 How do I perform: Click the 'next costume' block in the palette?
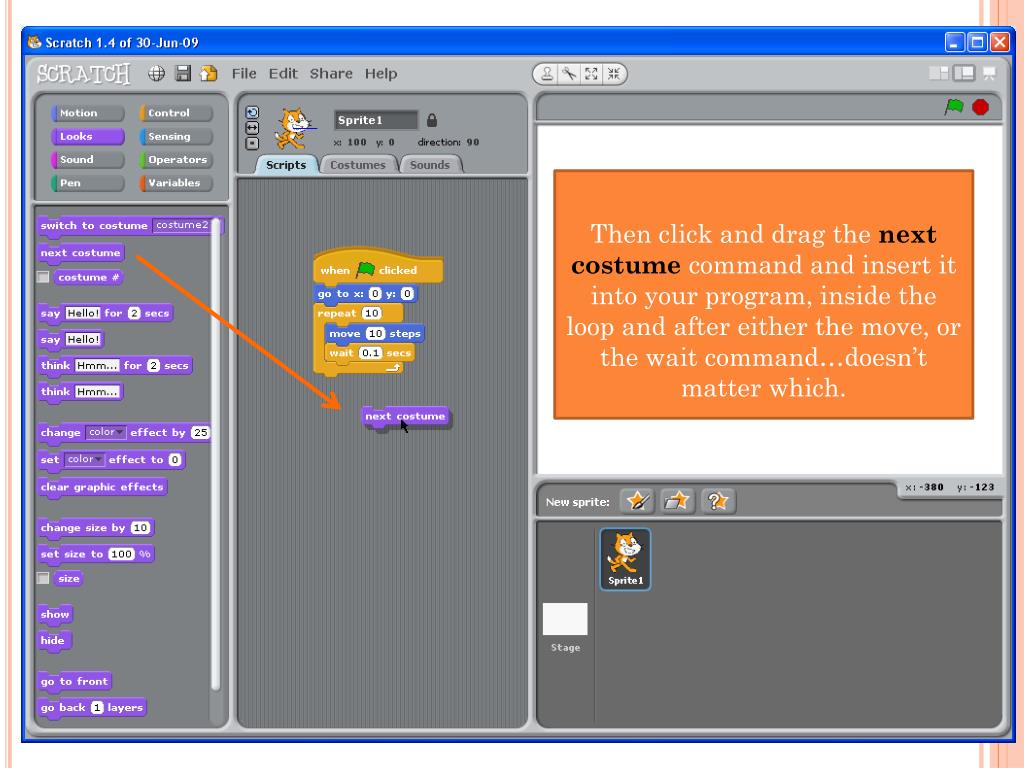[x=81, y=253]
